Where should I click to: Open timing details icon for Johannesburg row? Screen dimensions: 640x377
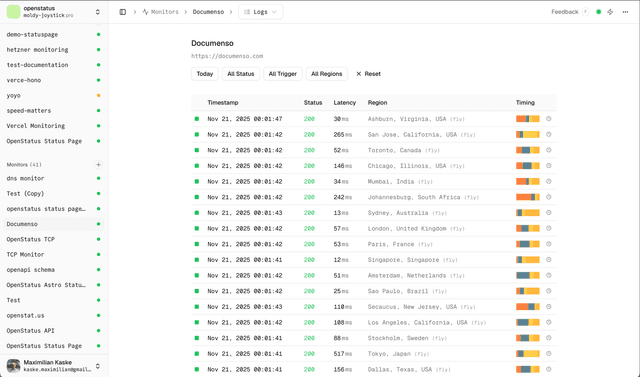549,197
